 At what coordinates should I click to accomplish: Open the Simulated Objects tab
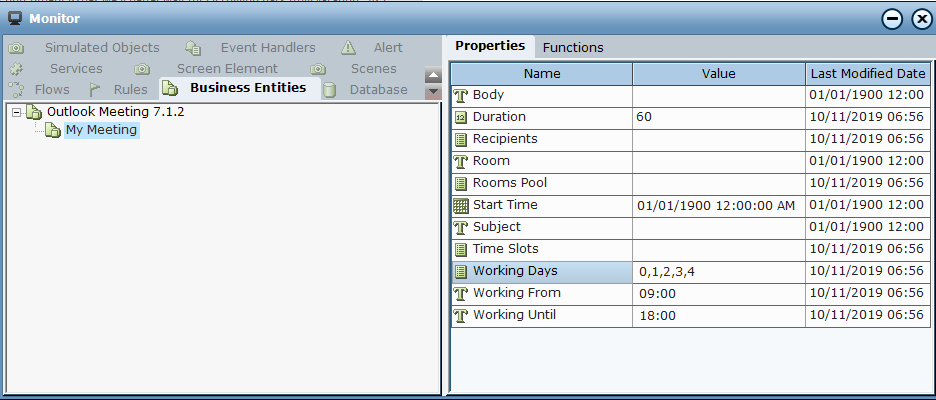[x=101, y=47]
